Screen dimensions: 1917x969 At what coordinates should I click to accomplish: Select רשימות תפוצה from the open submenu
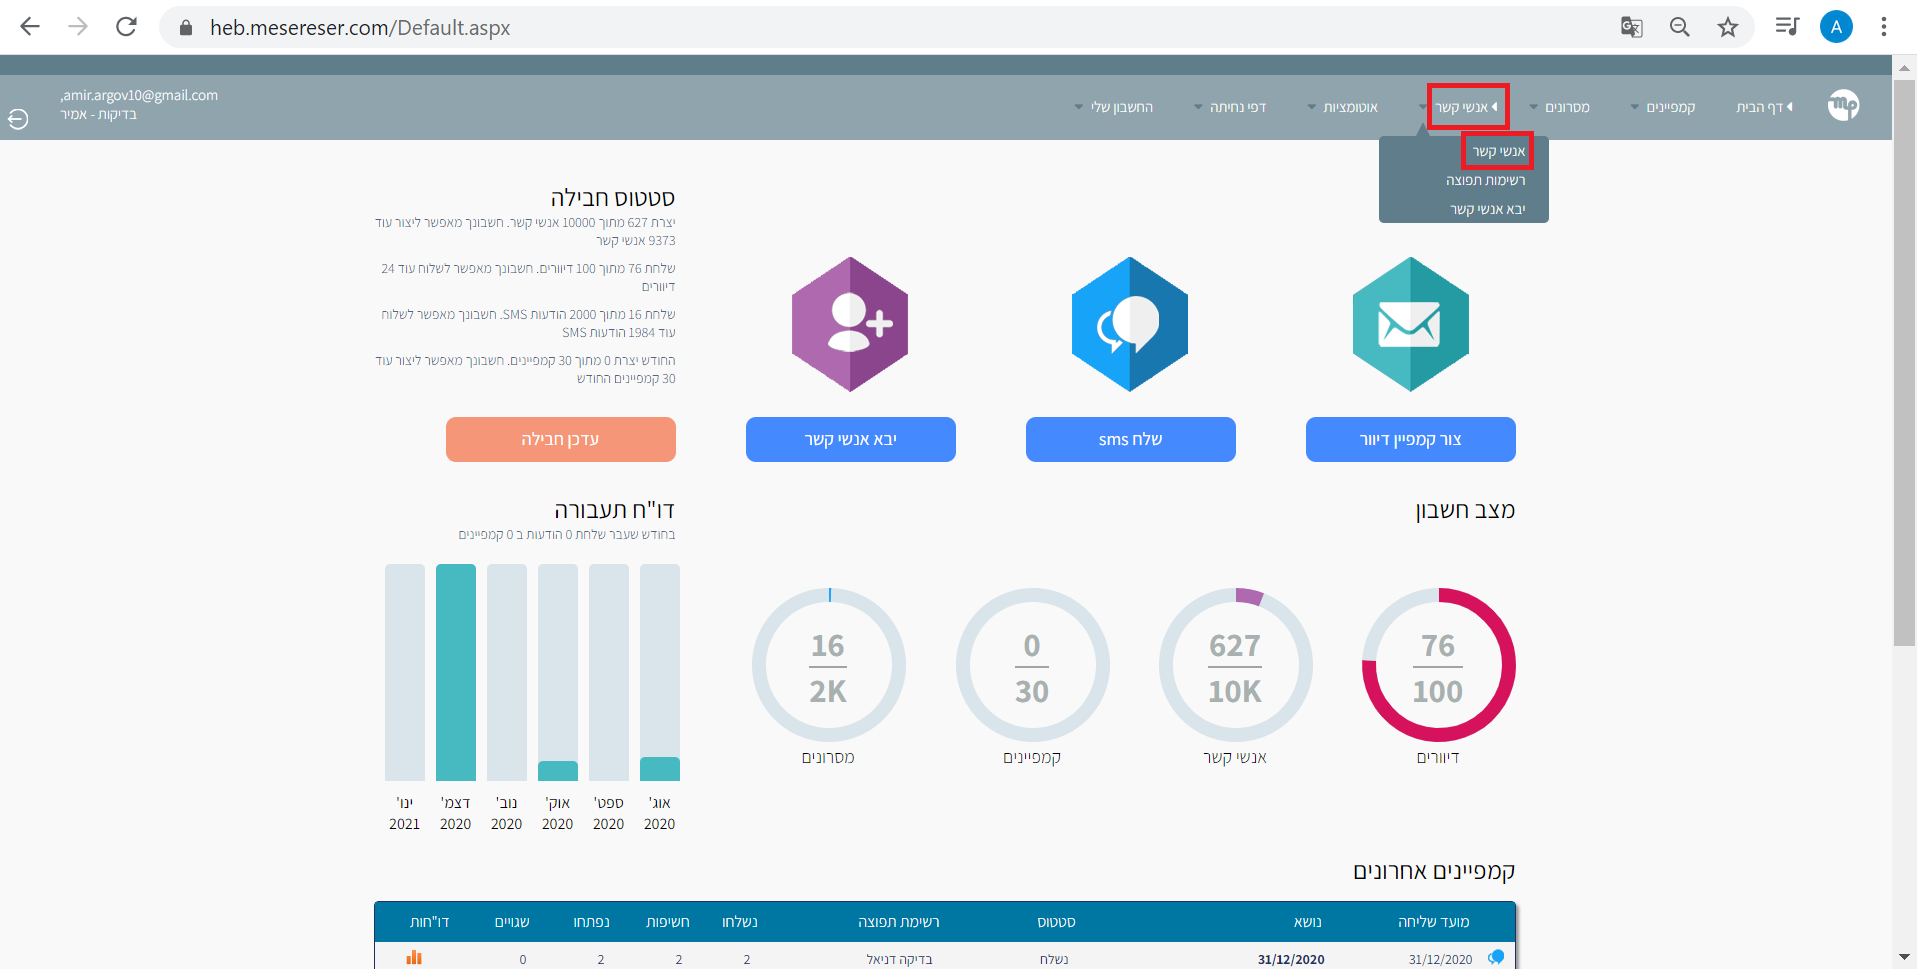1485,181
